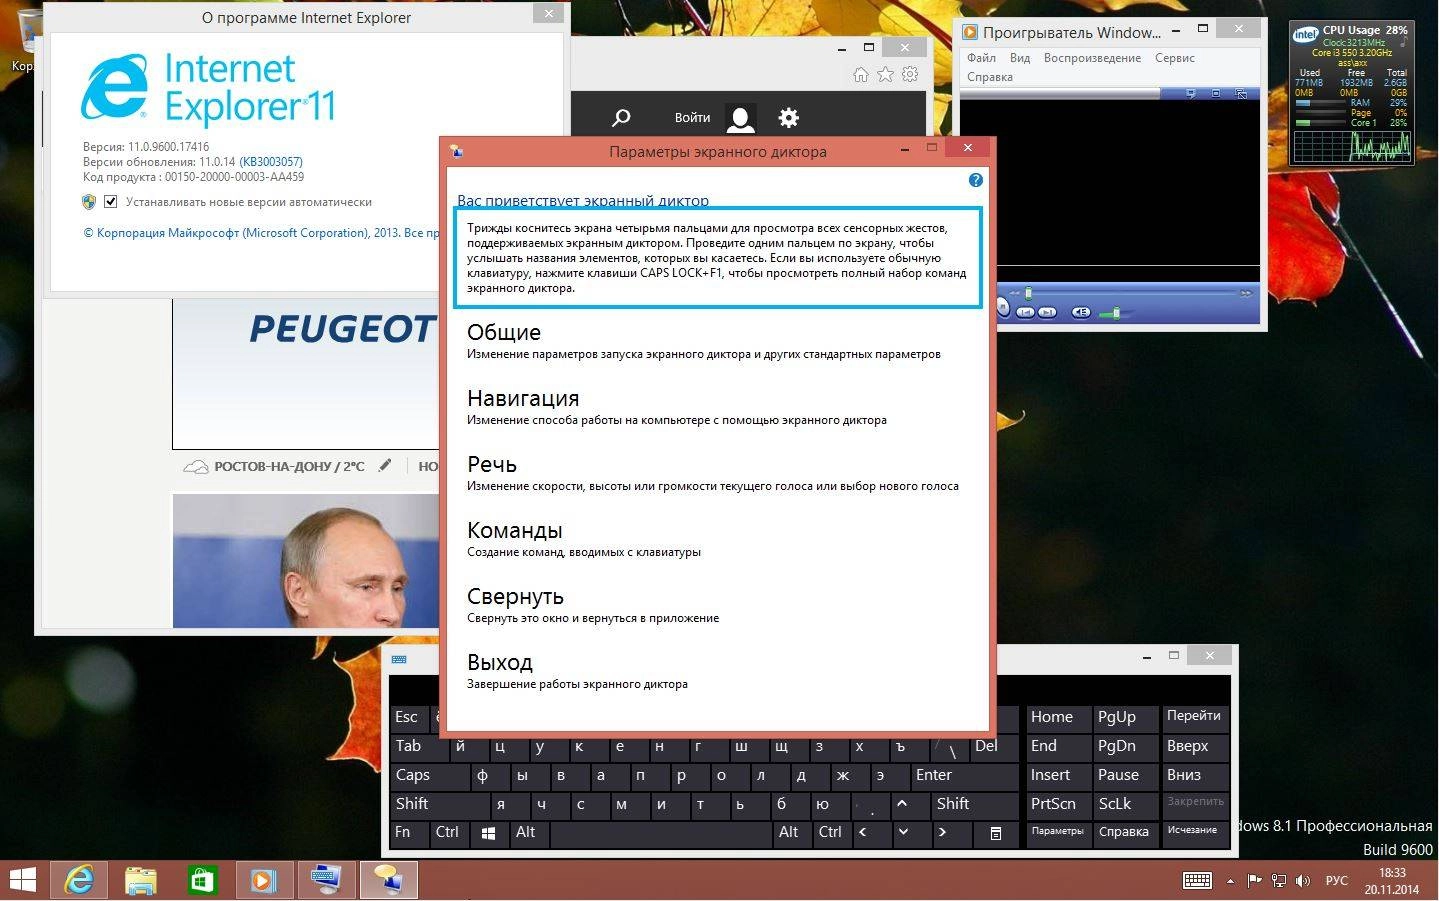This screenshot has height=901, width=1439.
Task: Click the context menu key on on-screen keyboard
Action: (995, 832)
